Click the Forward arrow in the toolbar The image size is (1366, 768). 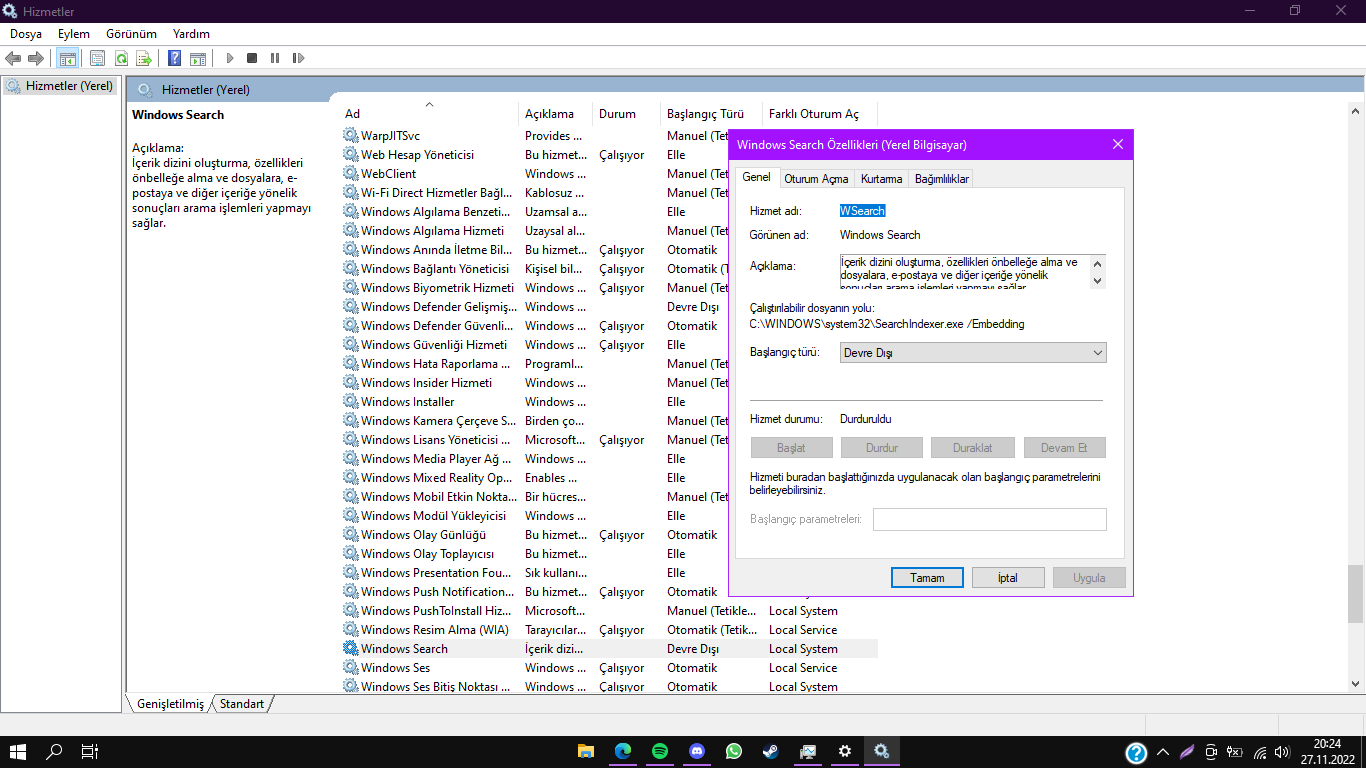[x=36, y=58]
